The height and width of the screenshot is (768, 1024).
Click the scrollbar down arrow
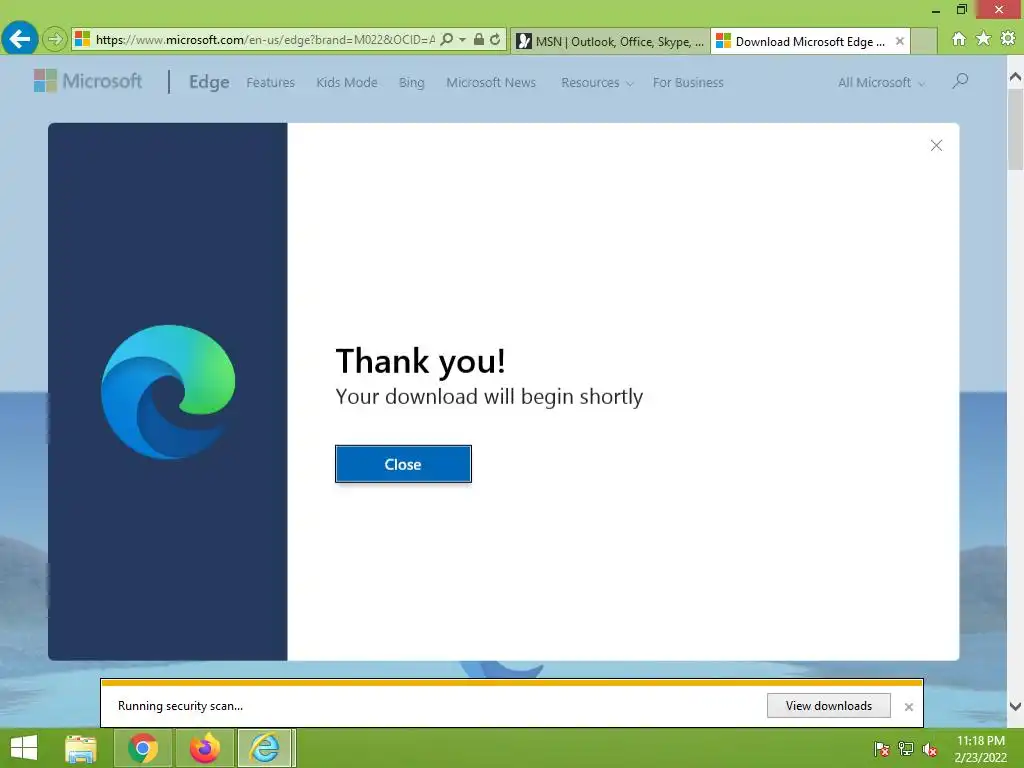pos(1015,706)
